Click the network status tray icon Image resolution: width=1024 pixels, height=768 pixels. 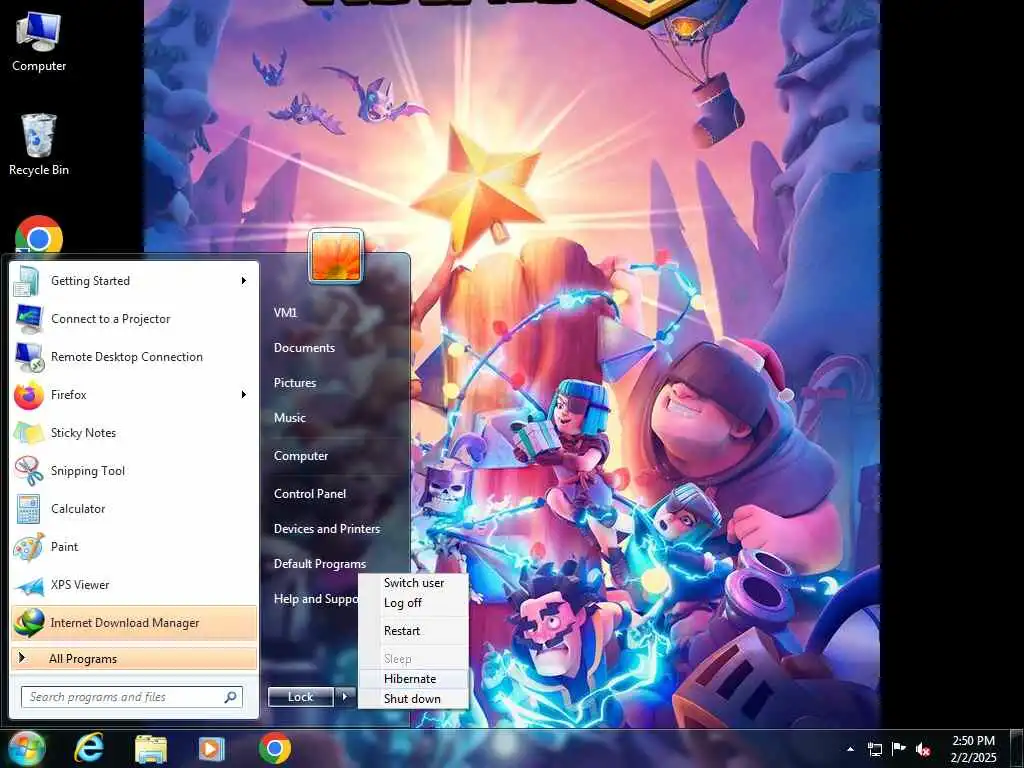(x=874, y=749)
